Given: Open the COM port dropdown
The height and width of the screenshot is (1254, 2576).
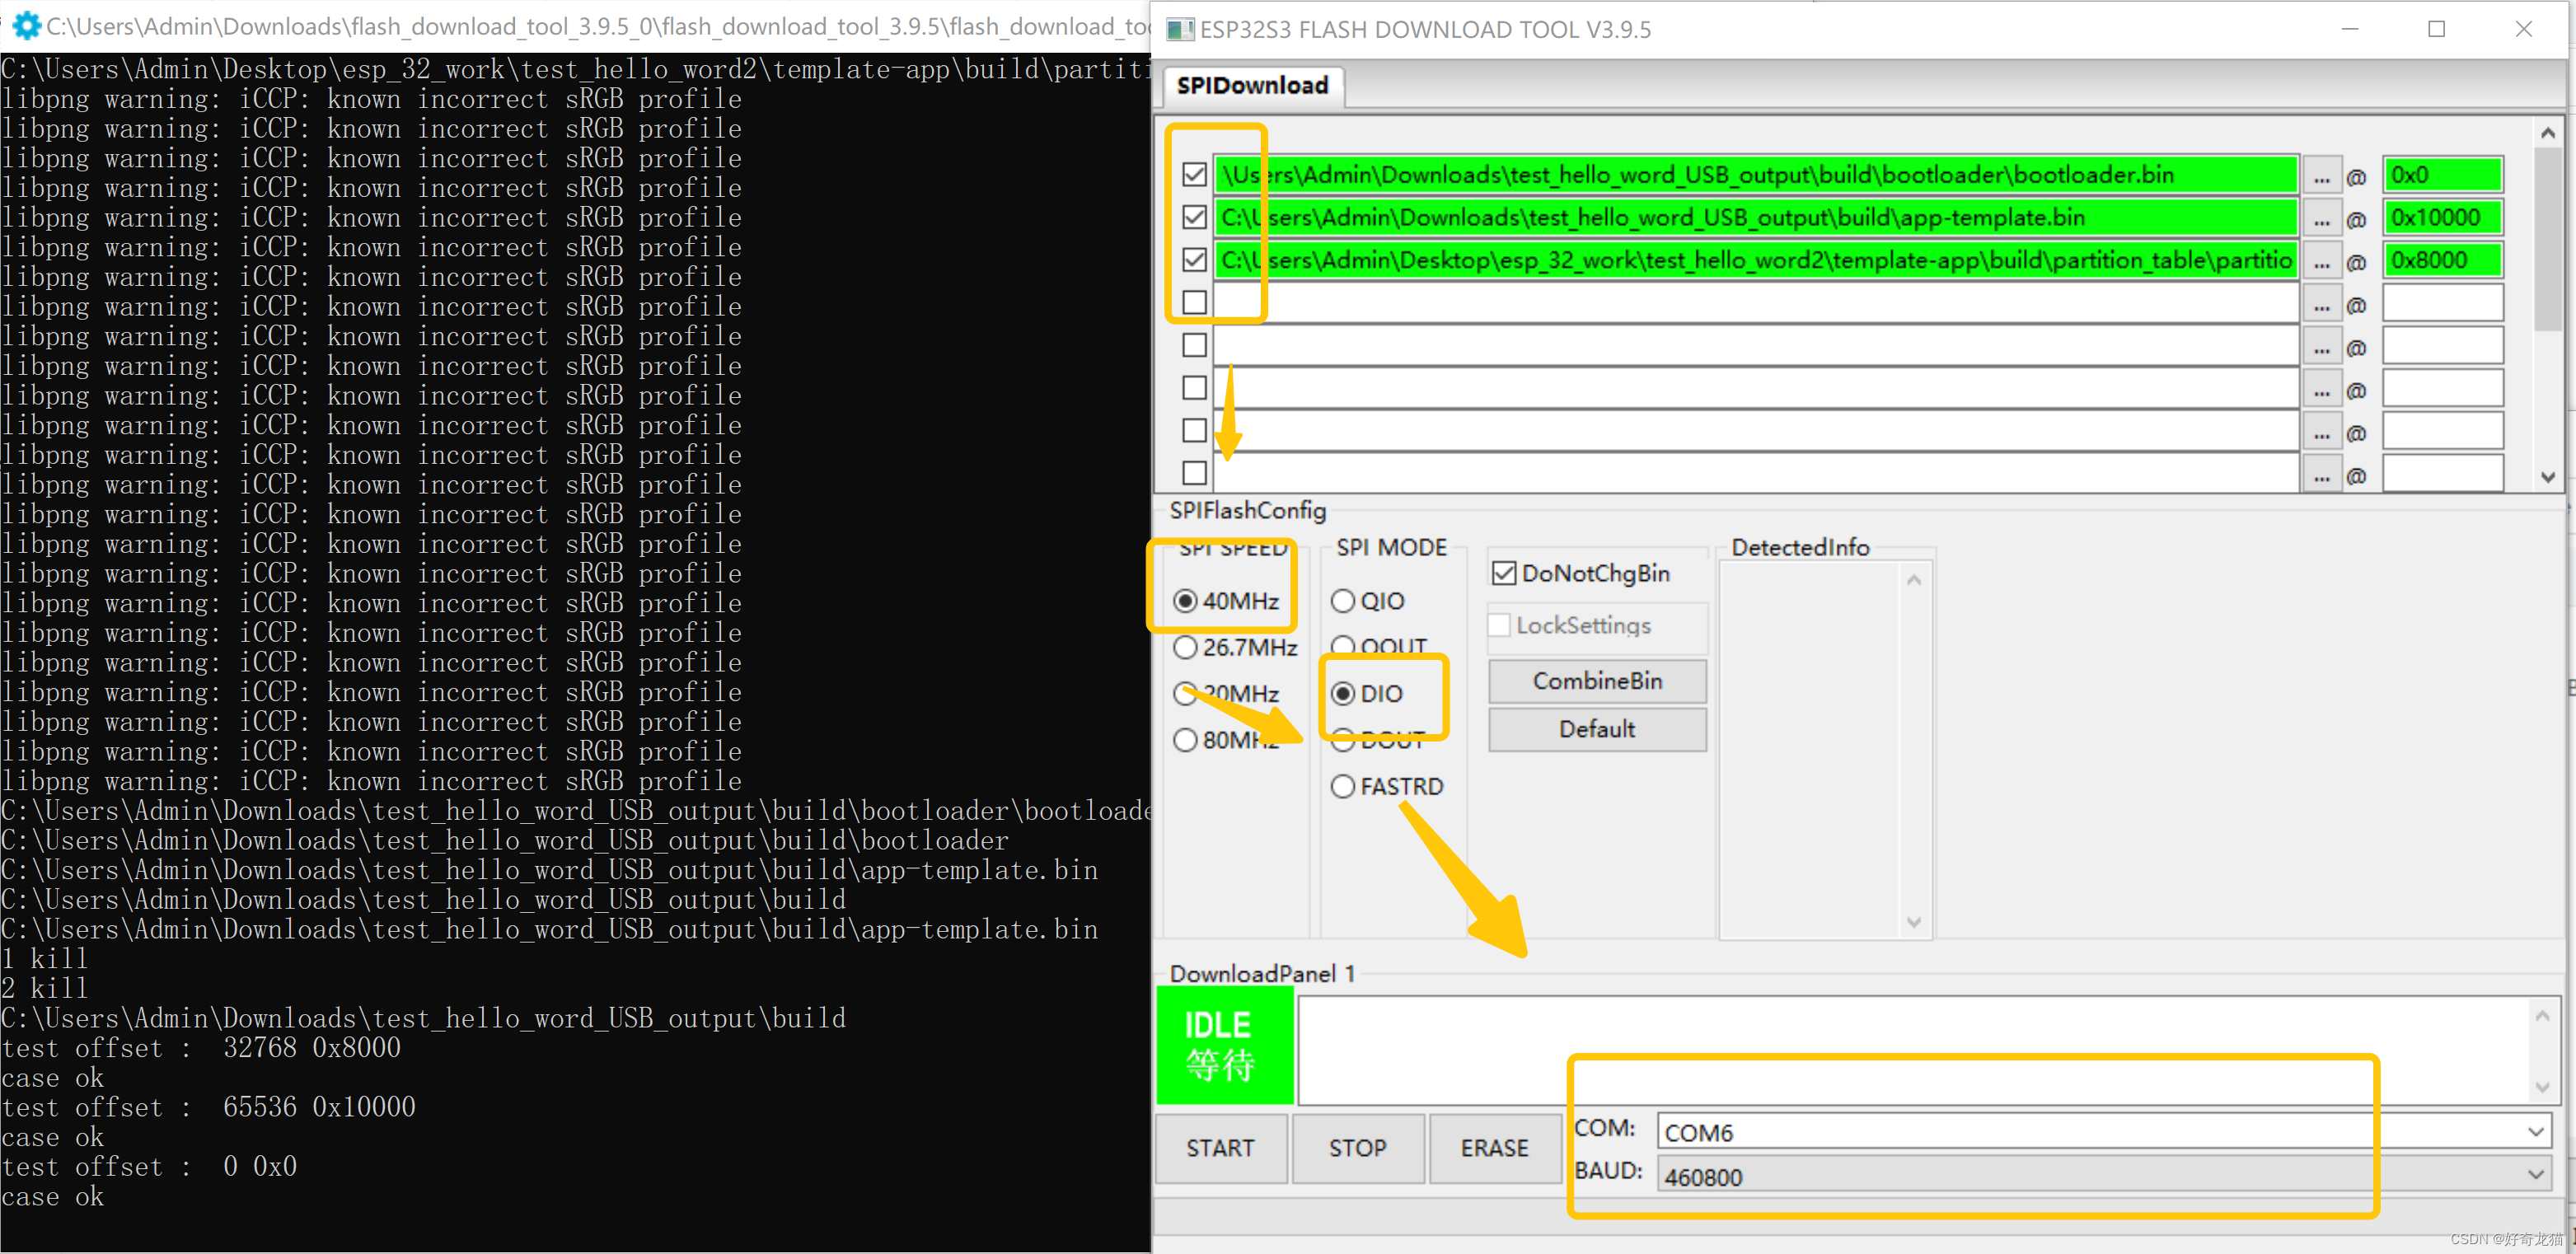Looking at the screenshot, I should point(2535,1132).
